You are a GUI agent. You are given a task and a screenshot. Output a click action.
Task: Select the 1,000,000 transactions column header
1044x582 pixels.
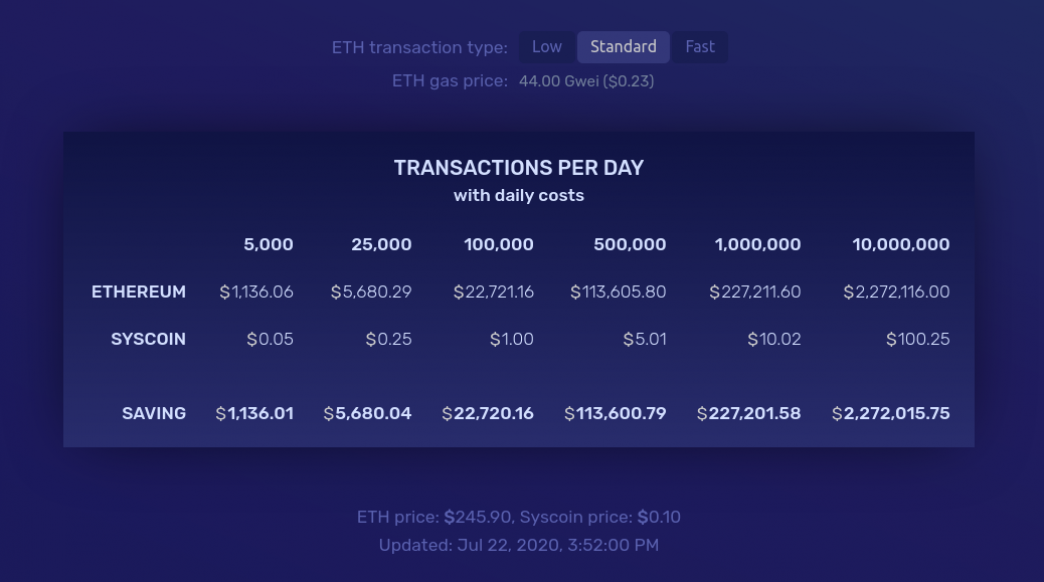click(757, 244)
